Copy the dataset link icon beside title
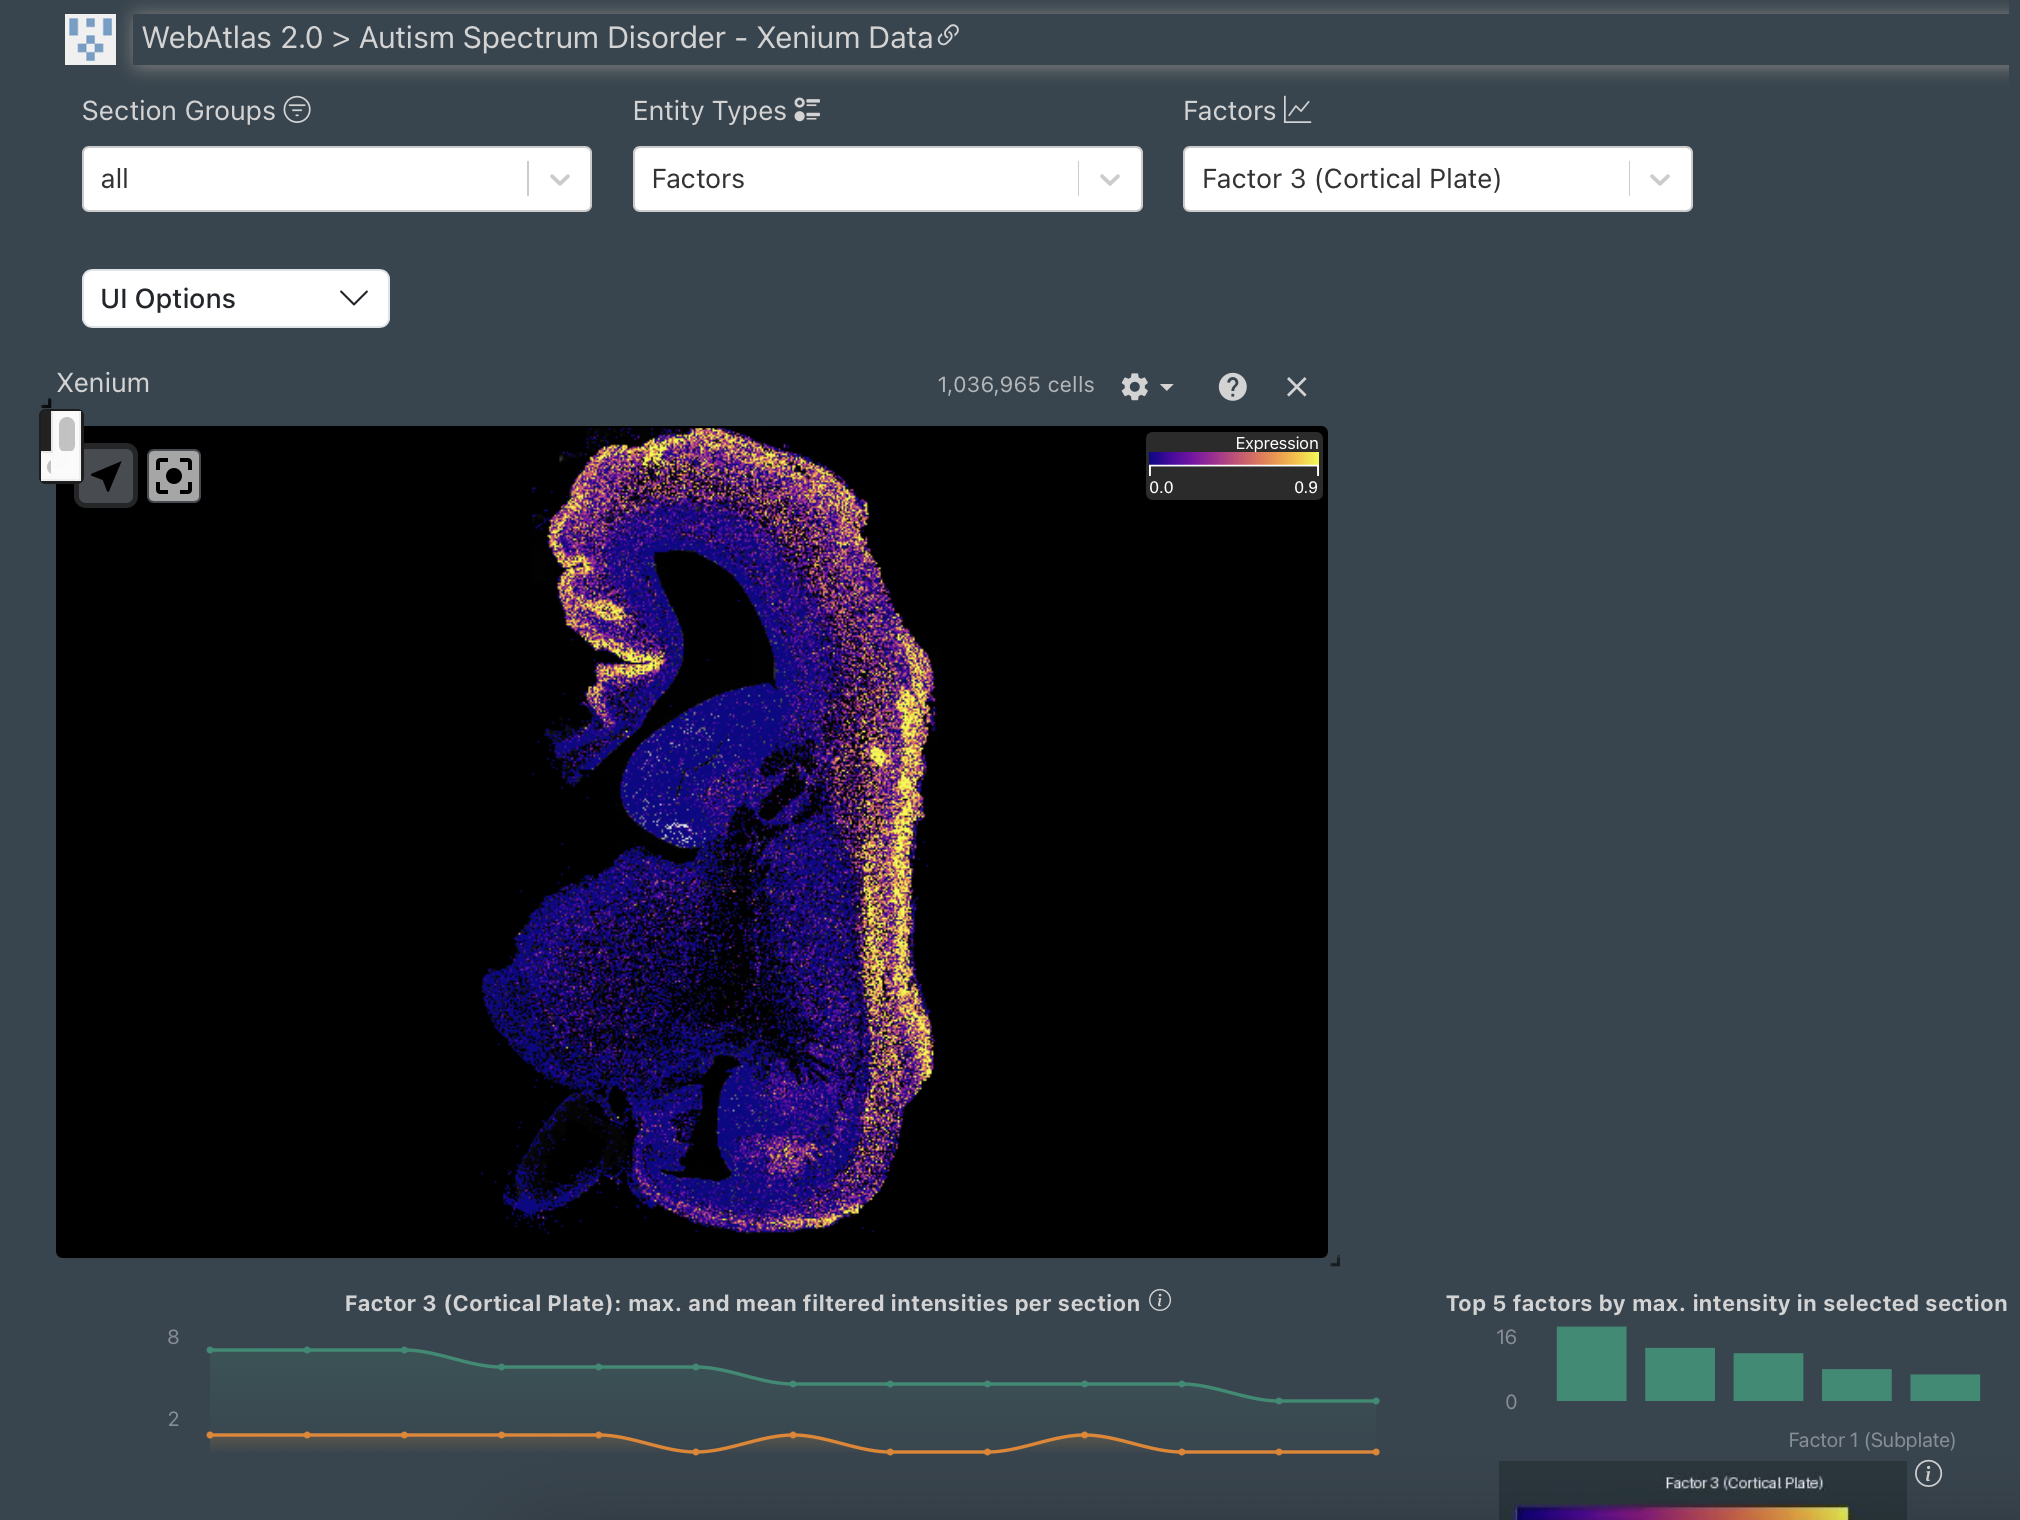The height and width of the screenshot is (1520, 2020). [x=948, y=36]
